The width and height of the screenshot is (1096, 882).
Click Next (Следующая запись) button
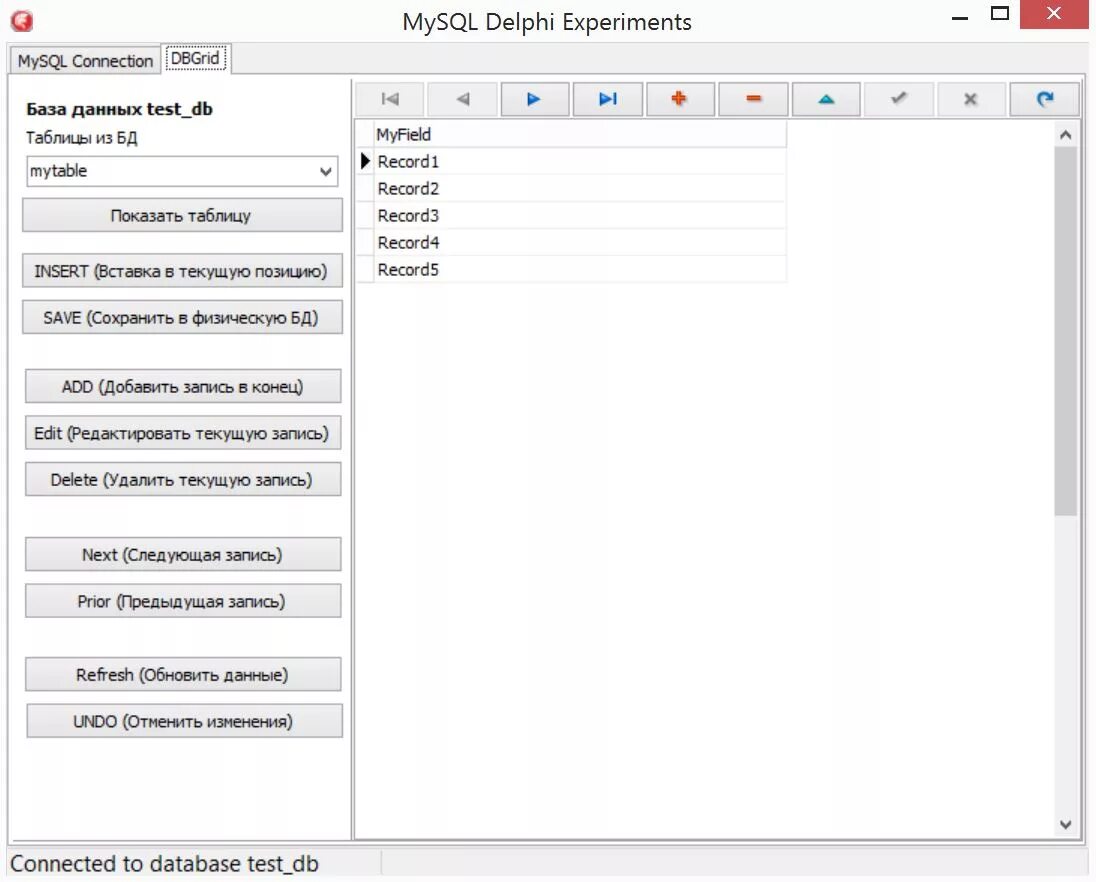(183, 554)
